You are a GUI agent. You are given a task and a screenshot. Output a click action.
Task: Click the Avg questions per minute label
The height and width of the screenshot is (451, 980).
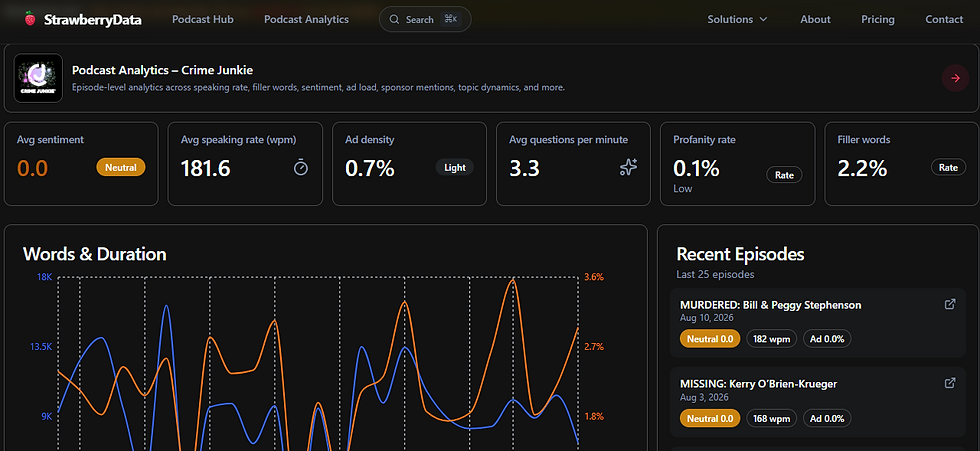point(568,140)
